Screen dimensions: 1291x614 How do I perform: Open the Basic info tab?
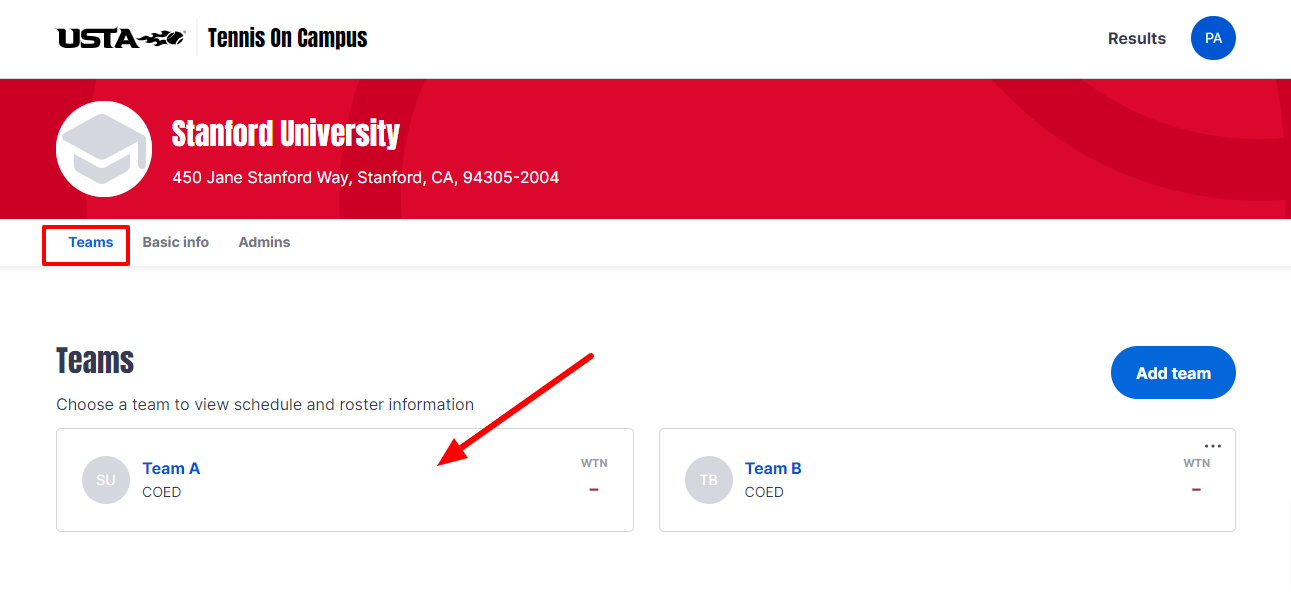click(x=176, y=242)
